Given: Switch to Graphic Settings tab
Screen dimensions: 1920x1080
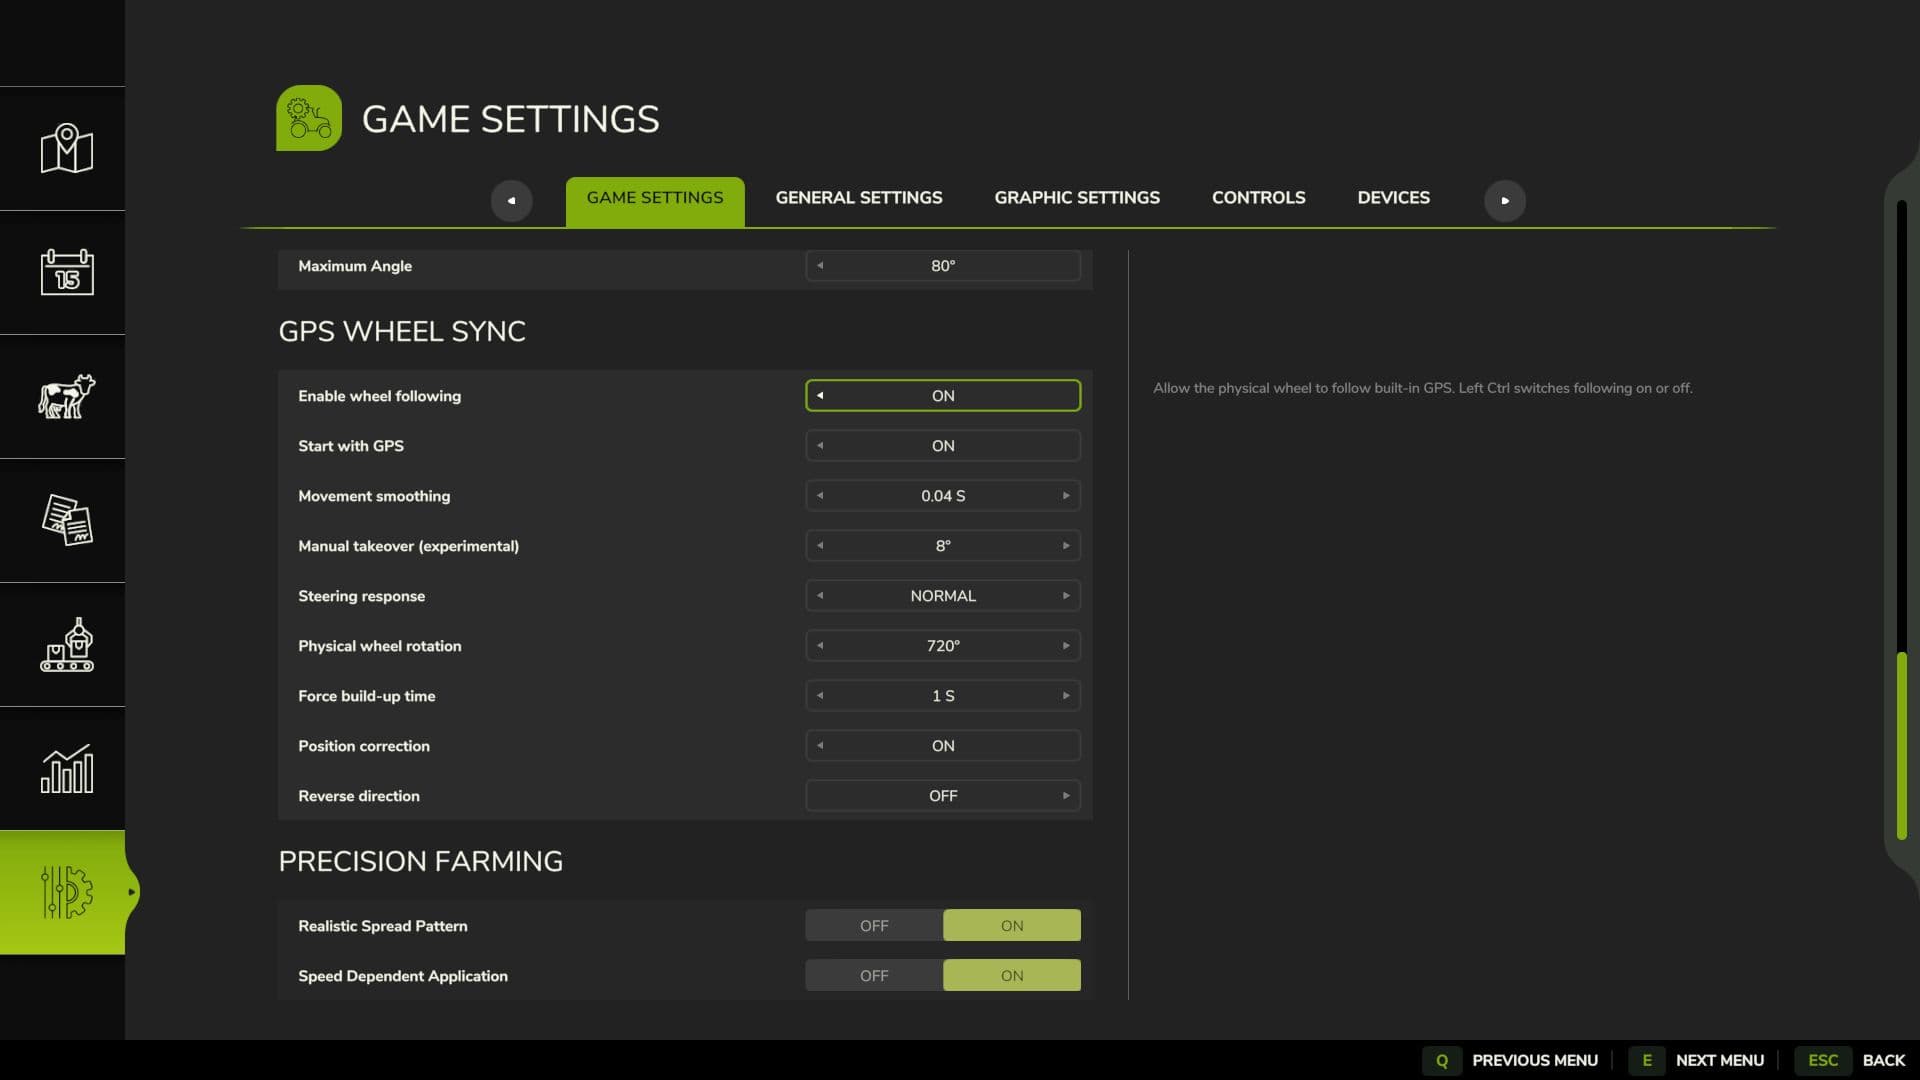Looking at the screenshot, I should click(1077, 198).
